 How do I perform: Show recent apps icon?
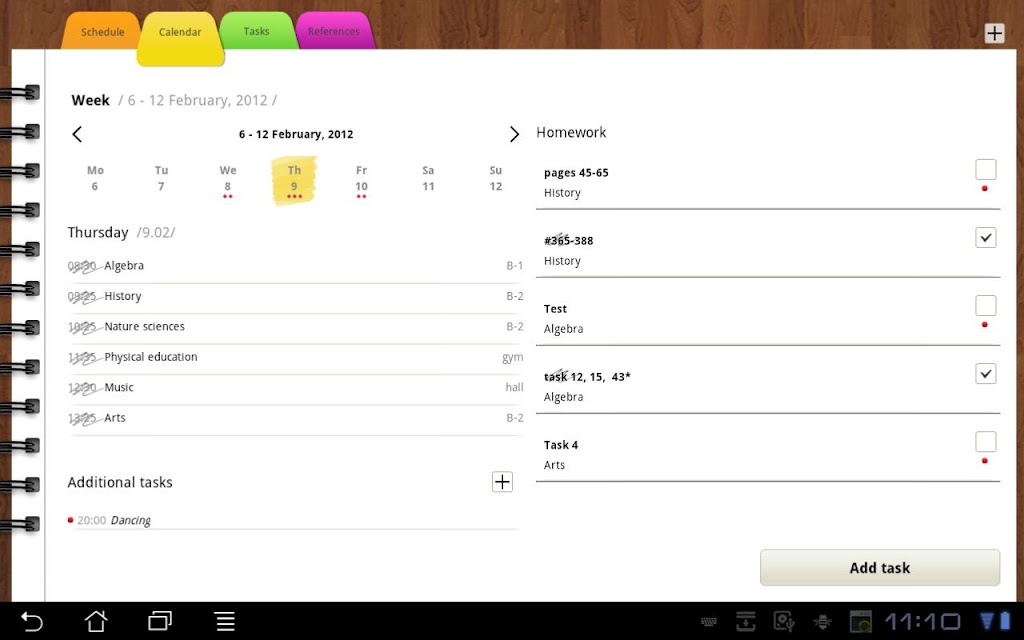(160, 621)
